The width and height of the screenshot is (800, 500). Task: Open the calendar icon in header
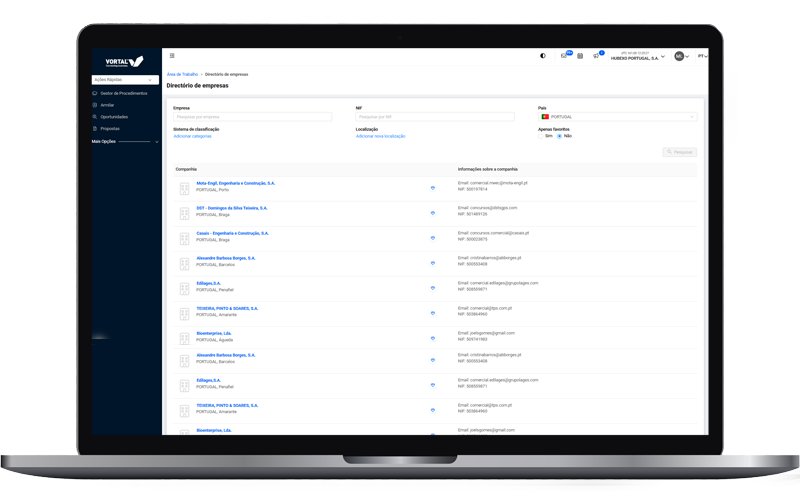click(x=580, y=56)
